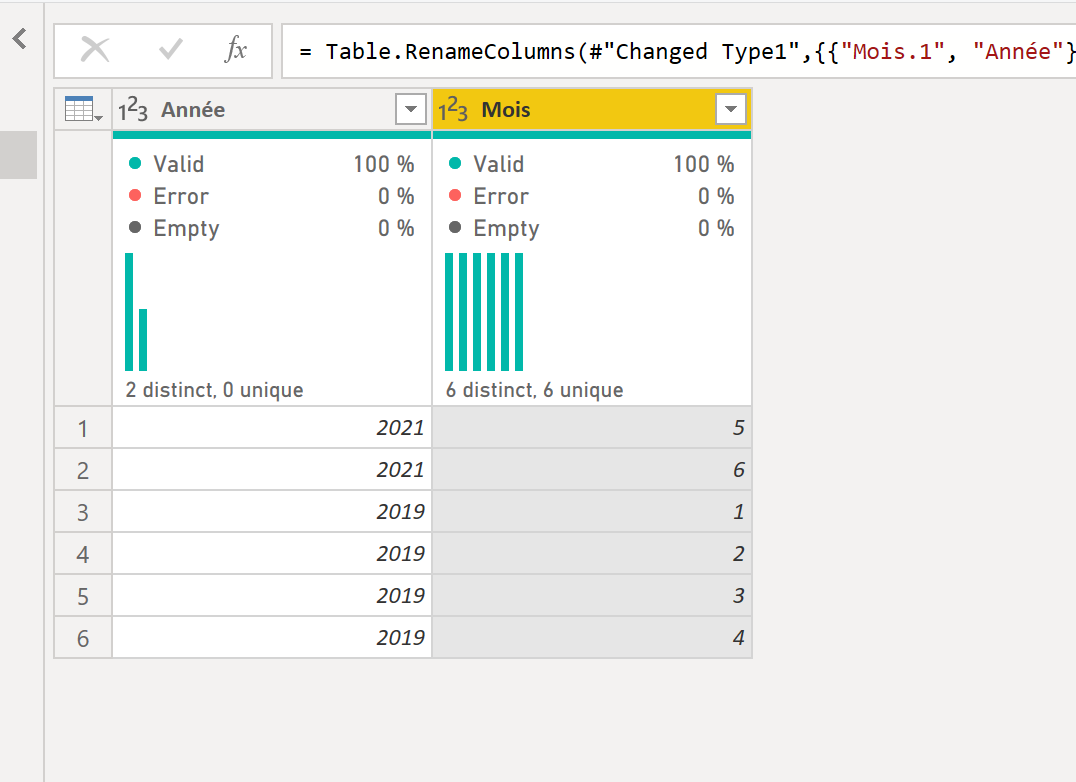The height and width of the screenshot is (782, 1076).
Task: Open the table menu icon in corner
Action: click(83, 109)
